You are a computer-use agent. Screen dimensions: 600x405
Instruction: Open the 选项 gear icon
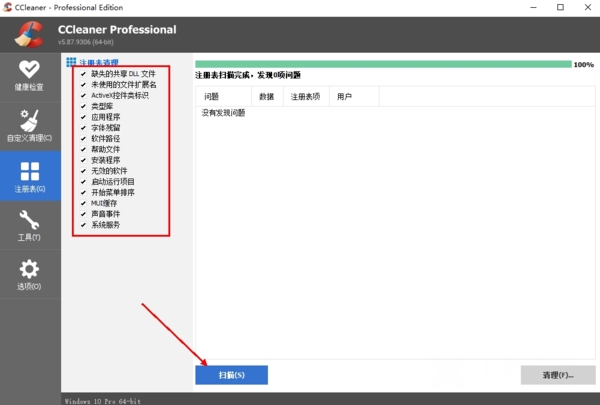click(29, 269)
